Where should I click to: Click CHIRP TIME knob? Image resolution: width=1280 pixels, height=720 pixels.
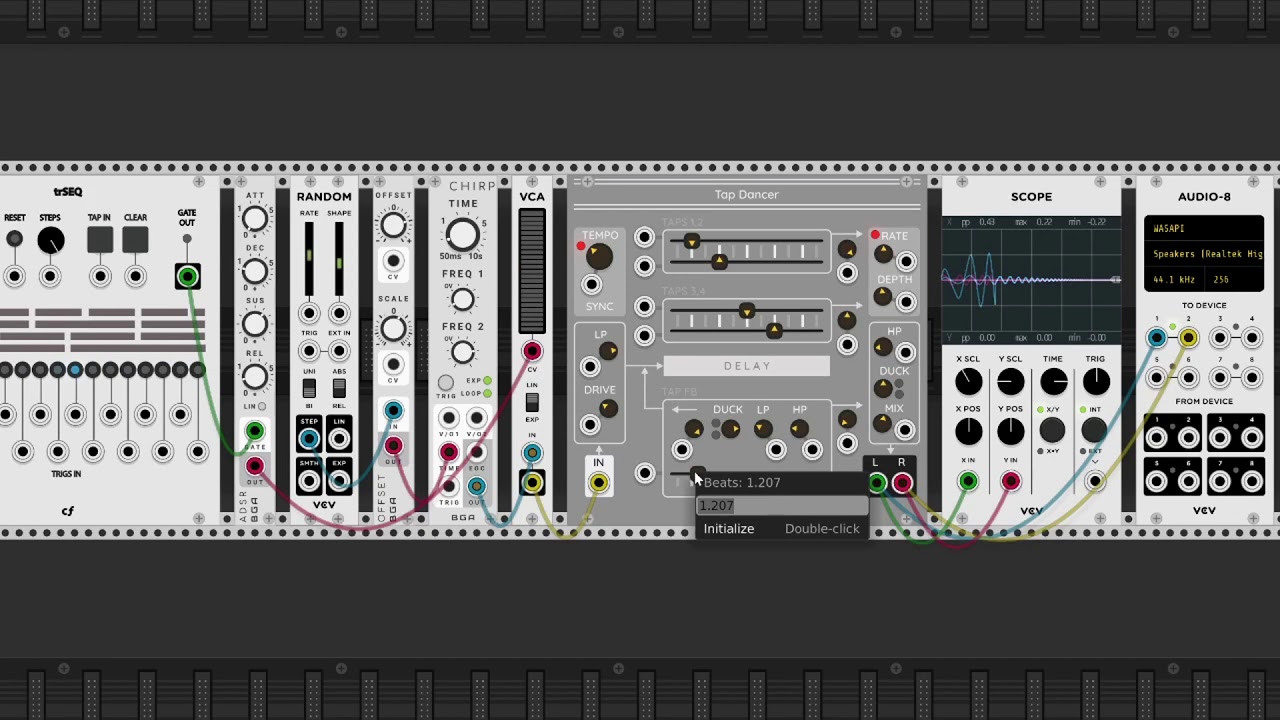click(462, 235)
